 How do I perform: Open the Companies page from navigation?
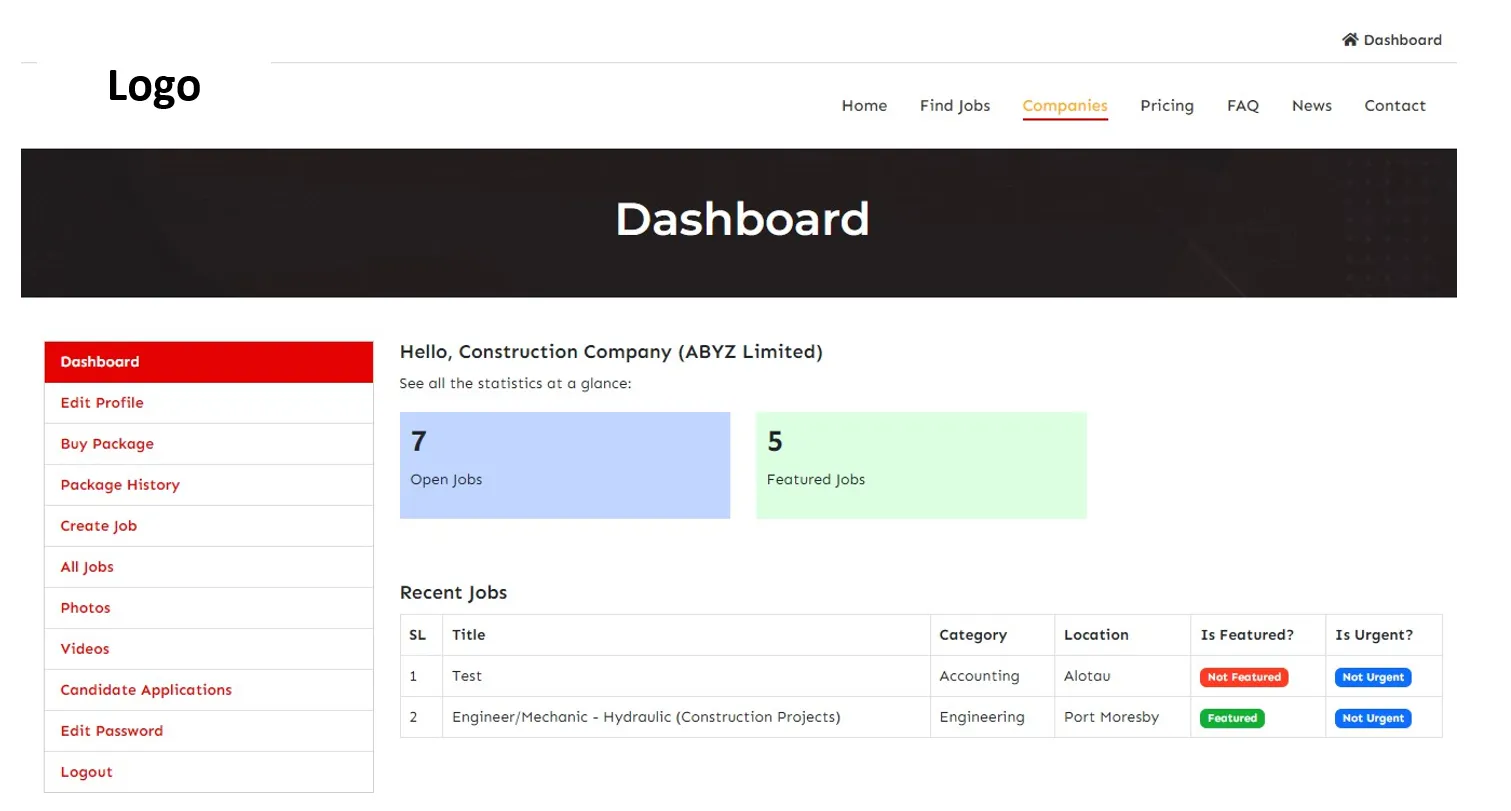tap(1064, 105)
